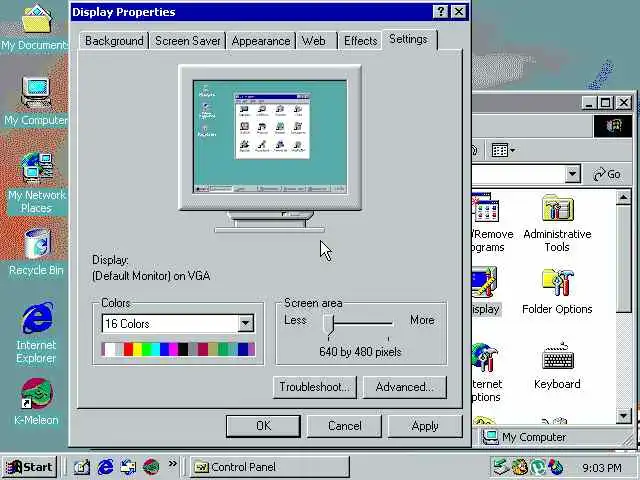Switch to the Appearance tab

[261, 41]
